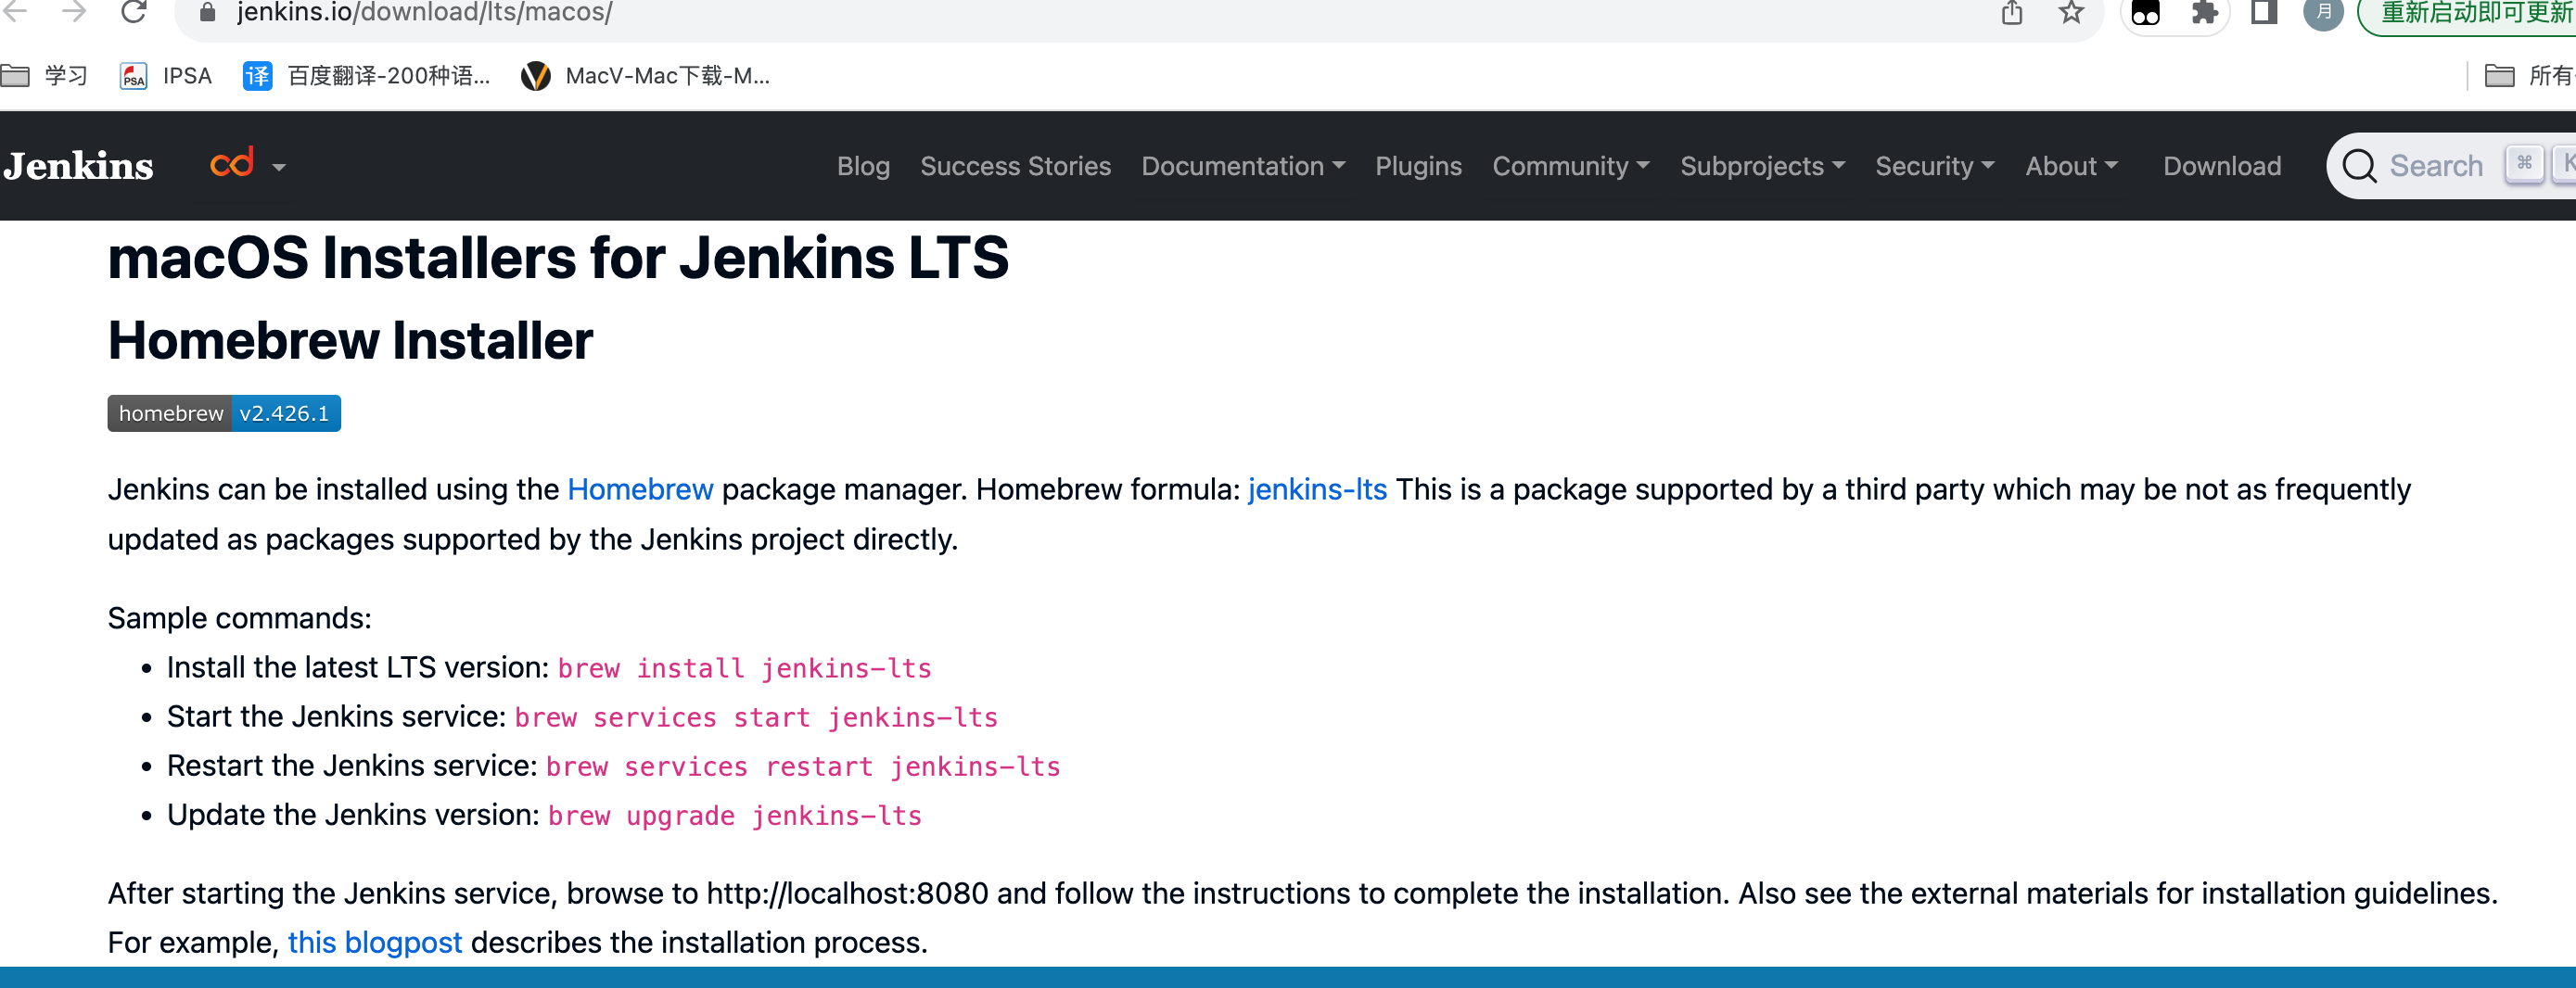Toggle the browser side panel icon

coord(2264,13)
